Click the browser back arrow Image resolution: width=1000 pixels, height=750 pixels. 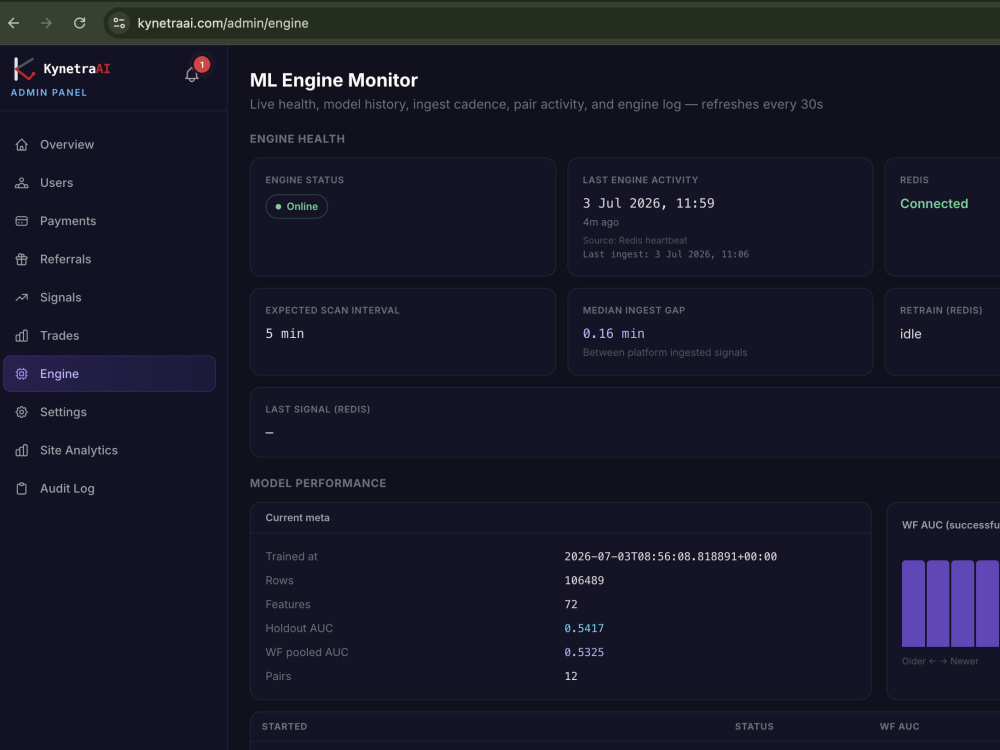pos(13,23)
